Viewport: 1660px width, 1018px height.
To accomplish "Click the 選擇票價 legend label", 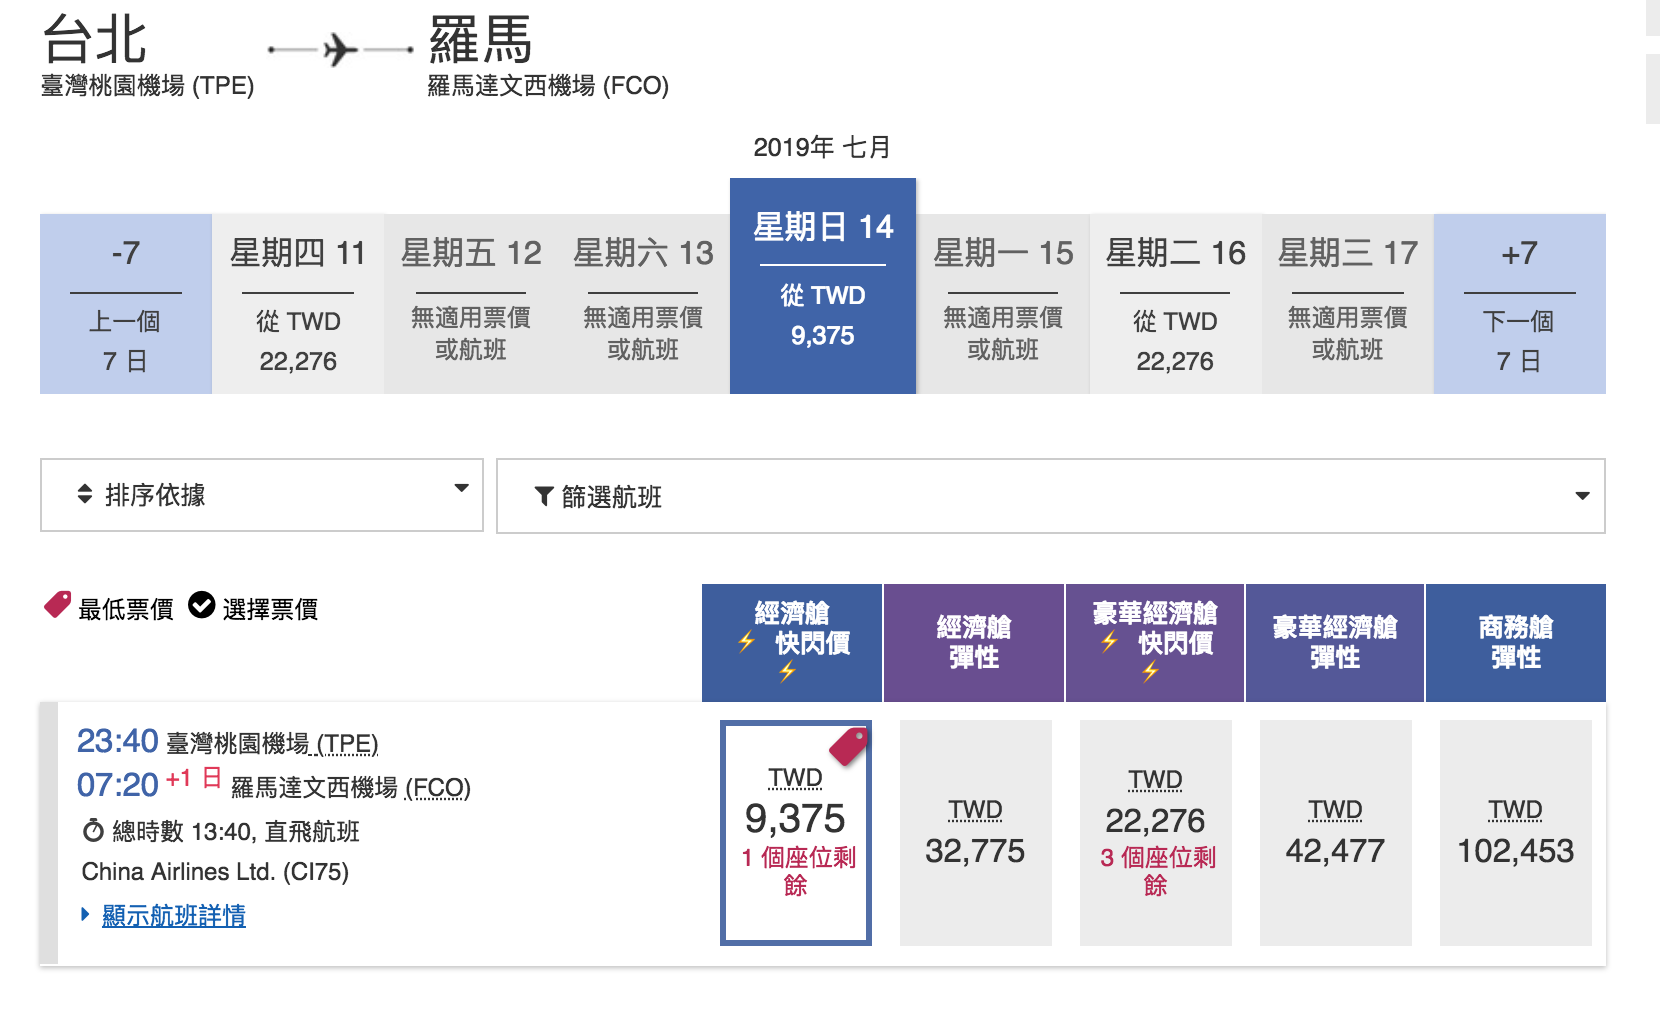I will 270,609.
